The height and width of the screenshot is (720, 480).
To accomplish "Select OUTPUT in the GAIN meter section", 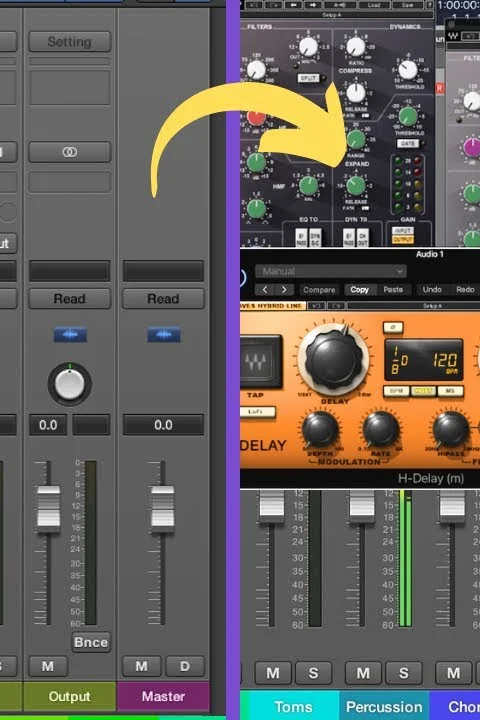I will [x=403, y=239].
